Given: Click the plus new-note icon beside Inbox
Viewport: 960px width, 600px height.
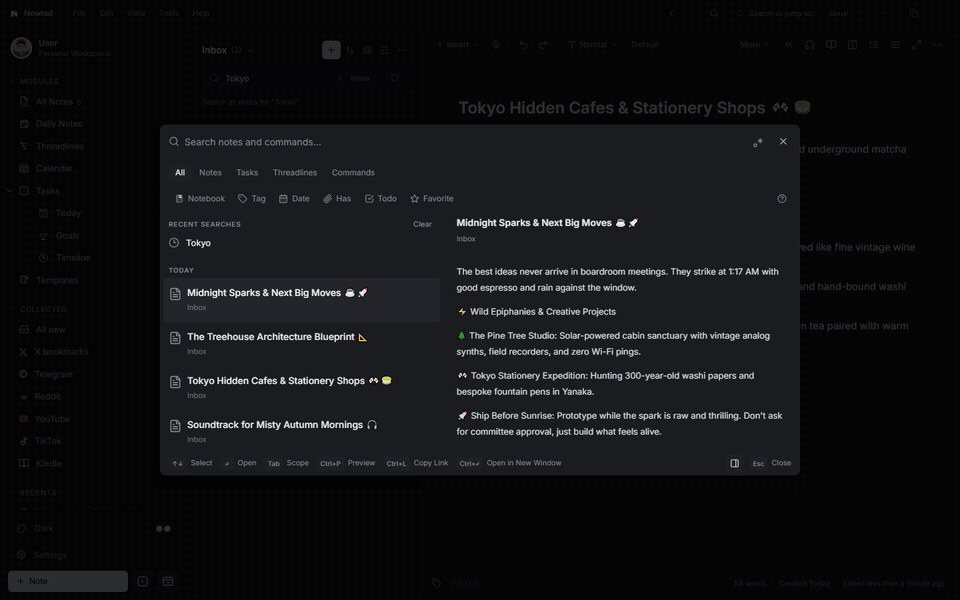Looking at the screenshot, I should pos(331,50).
